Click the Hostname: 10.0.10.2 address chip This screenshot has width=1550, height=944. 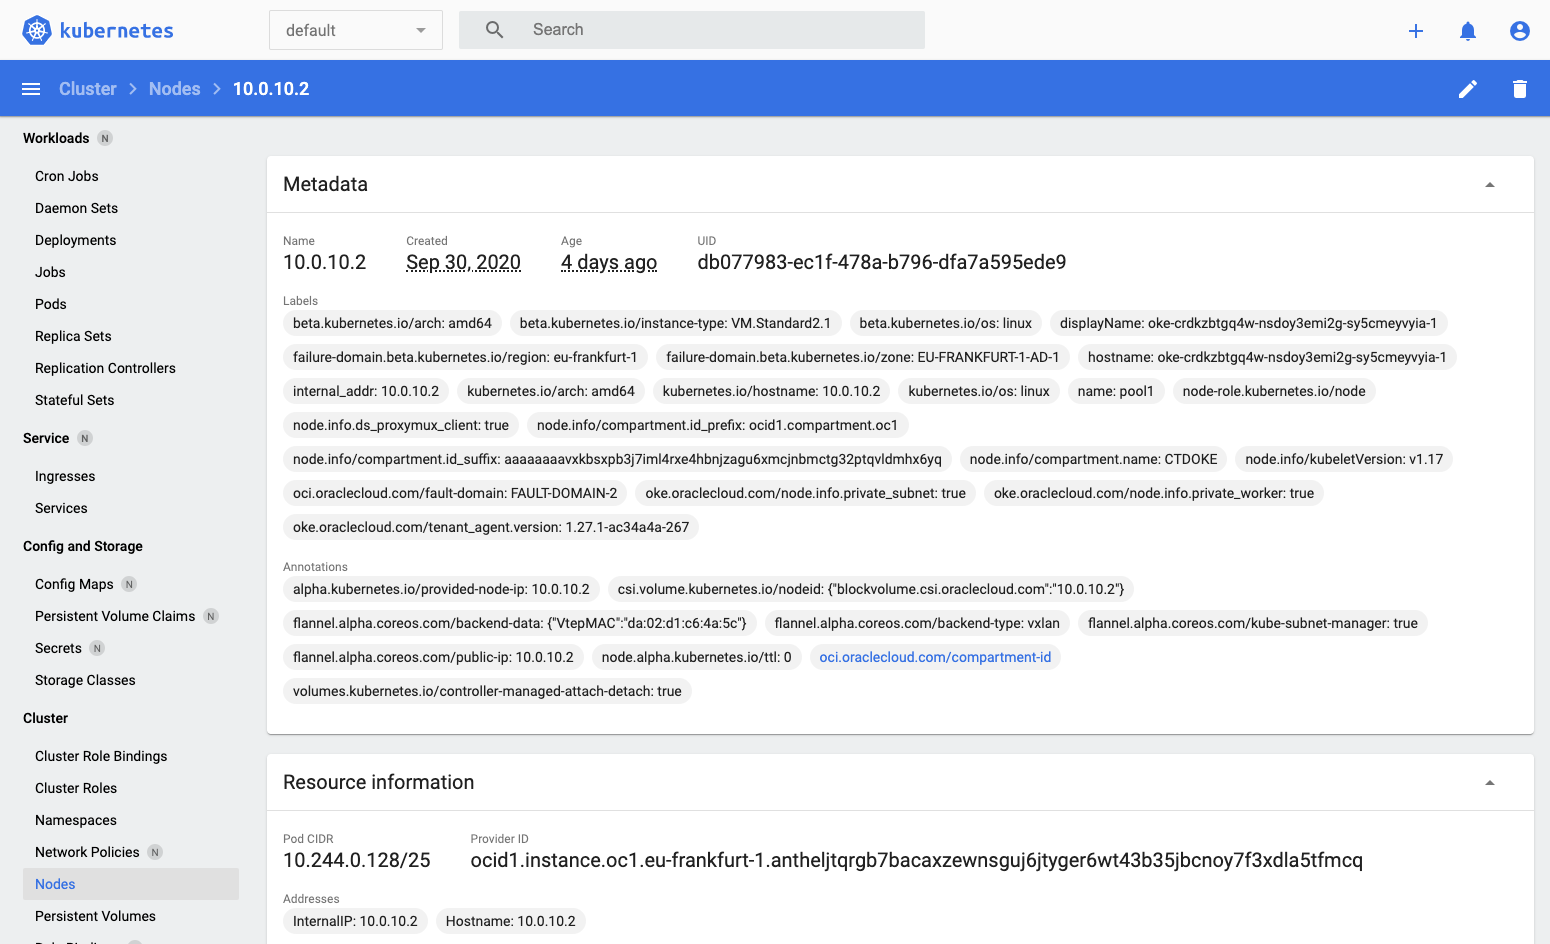click(511, 921)
